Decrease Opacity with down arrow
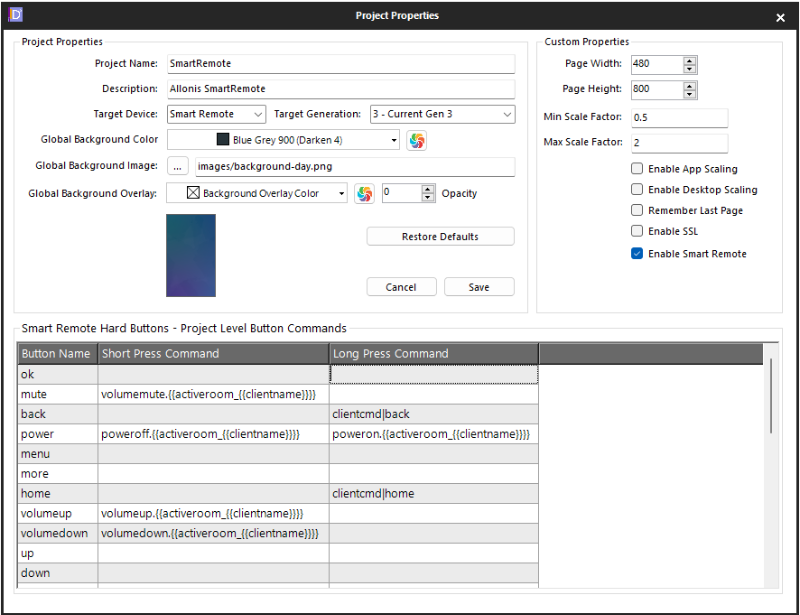This screenshot has width=800, height=615. pos(428,198)
